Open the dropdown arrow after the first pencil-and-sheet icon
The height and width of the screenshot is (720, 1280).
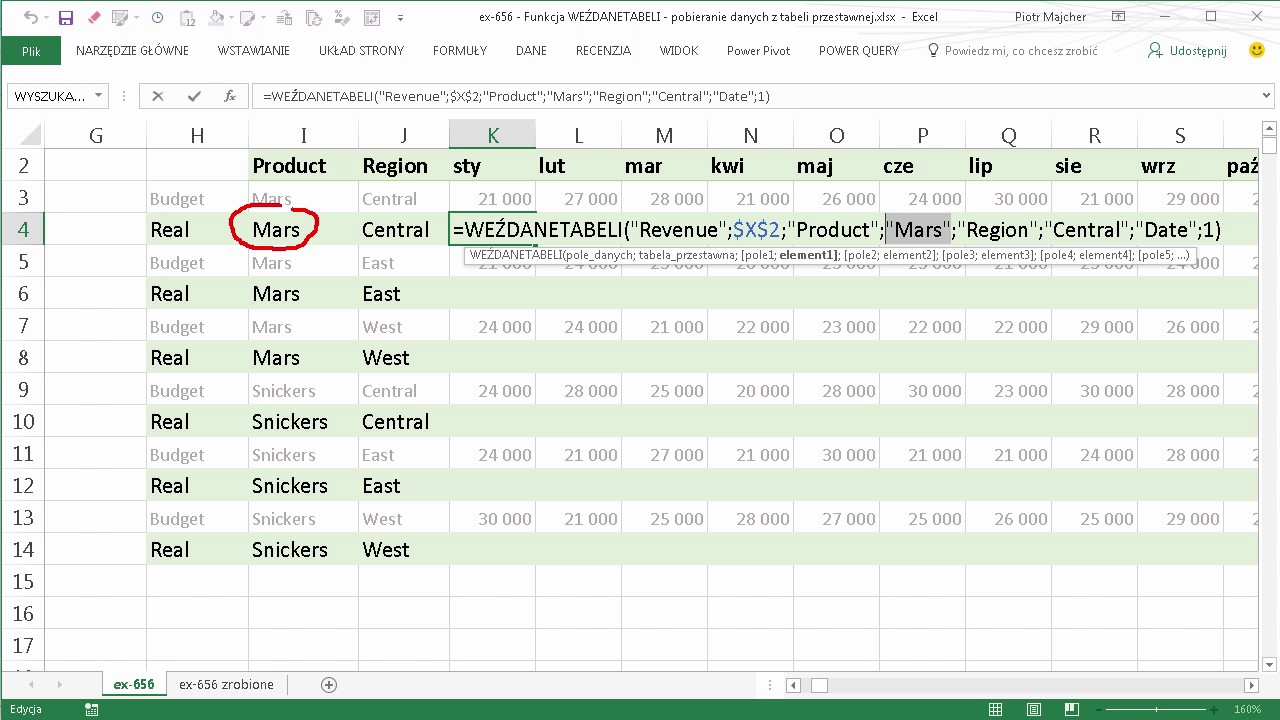139,18
